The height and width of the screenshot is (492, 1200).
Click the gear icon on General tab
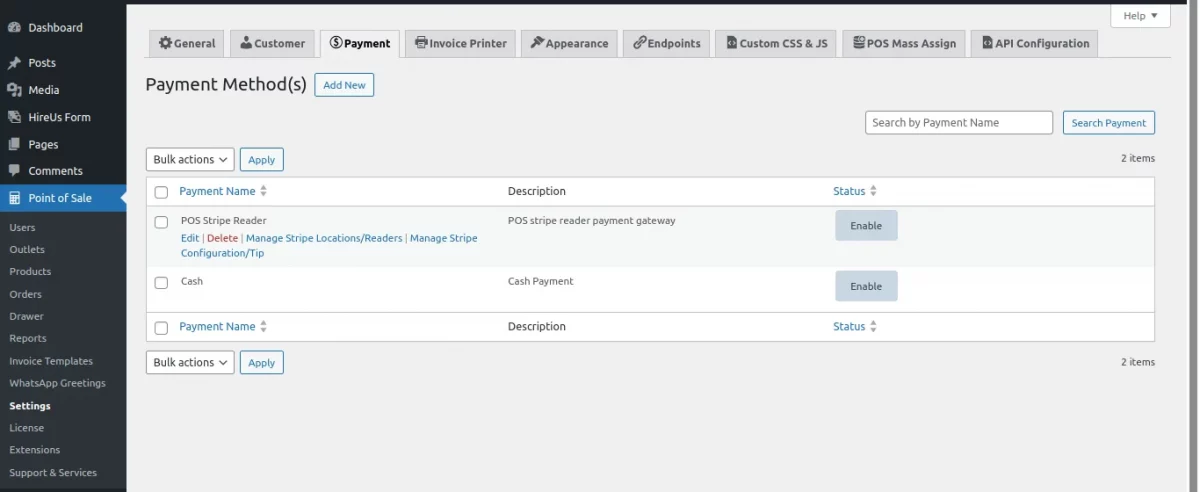(x=165, y=43)
